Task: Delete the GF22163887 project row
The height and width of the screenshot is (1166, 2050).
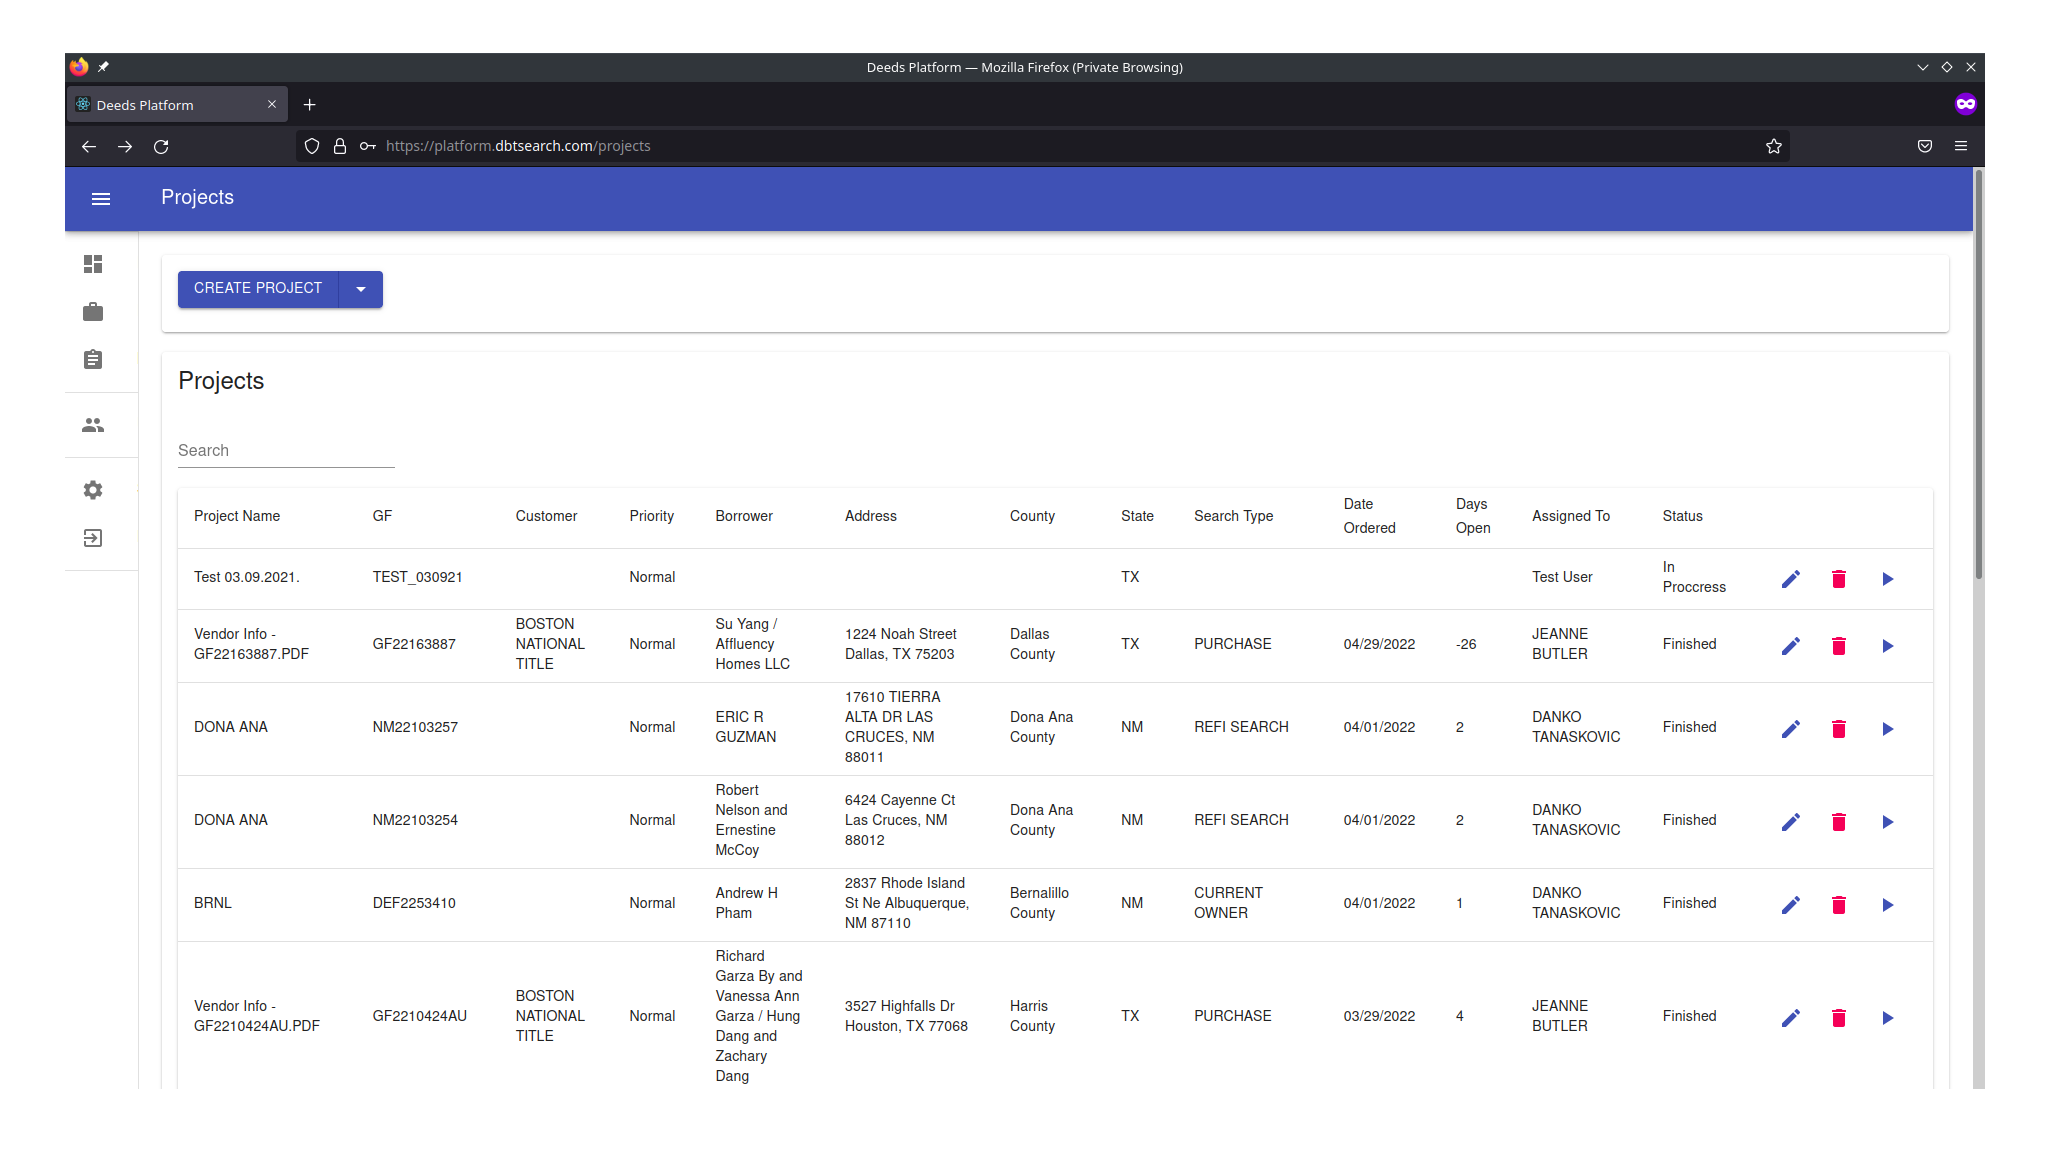Action: click(x=1838, y=646)
